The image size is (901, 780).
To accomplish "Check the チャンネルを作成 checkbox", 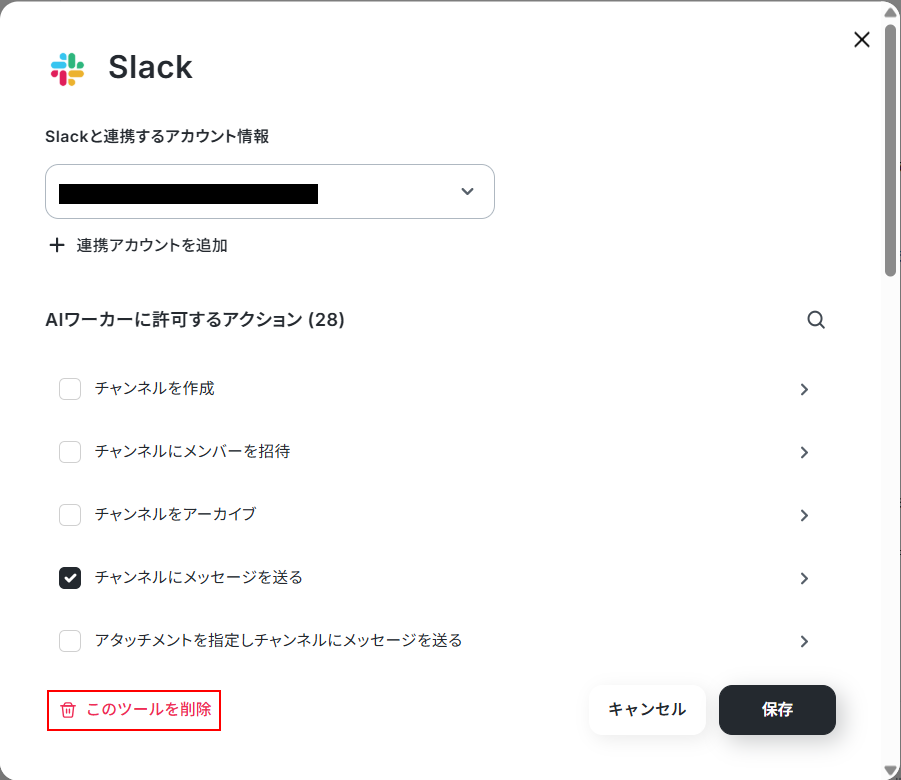I will point(70,389).
